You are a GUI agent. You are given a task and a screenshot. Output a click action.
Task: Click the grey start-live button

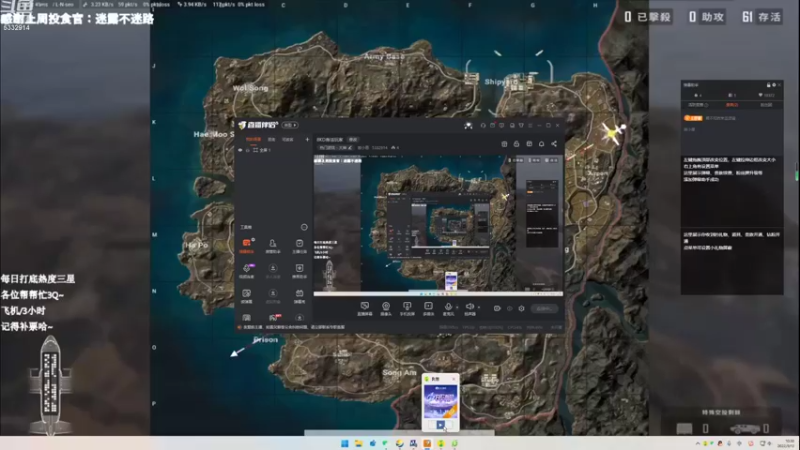pos(544,308)
